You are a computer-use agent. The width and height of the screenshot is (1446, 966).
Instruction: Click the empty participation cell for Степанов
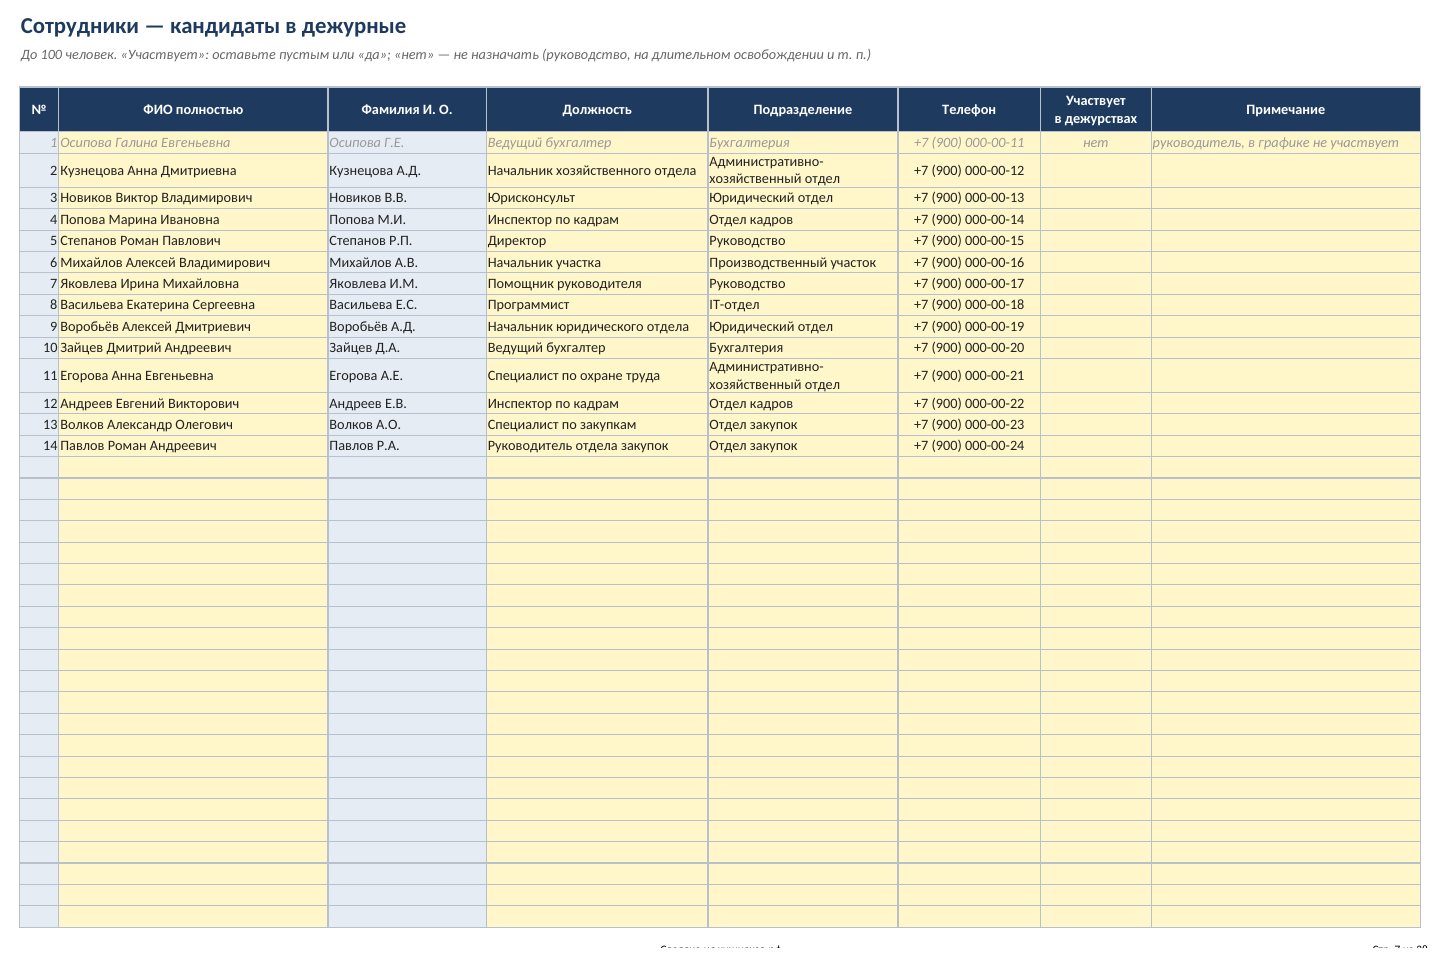[1096, 241]
